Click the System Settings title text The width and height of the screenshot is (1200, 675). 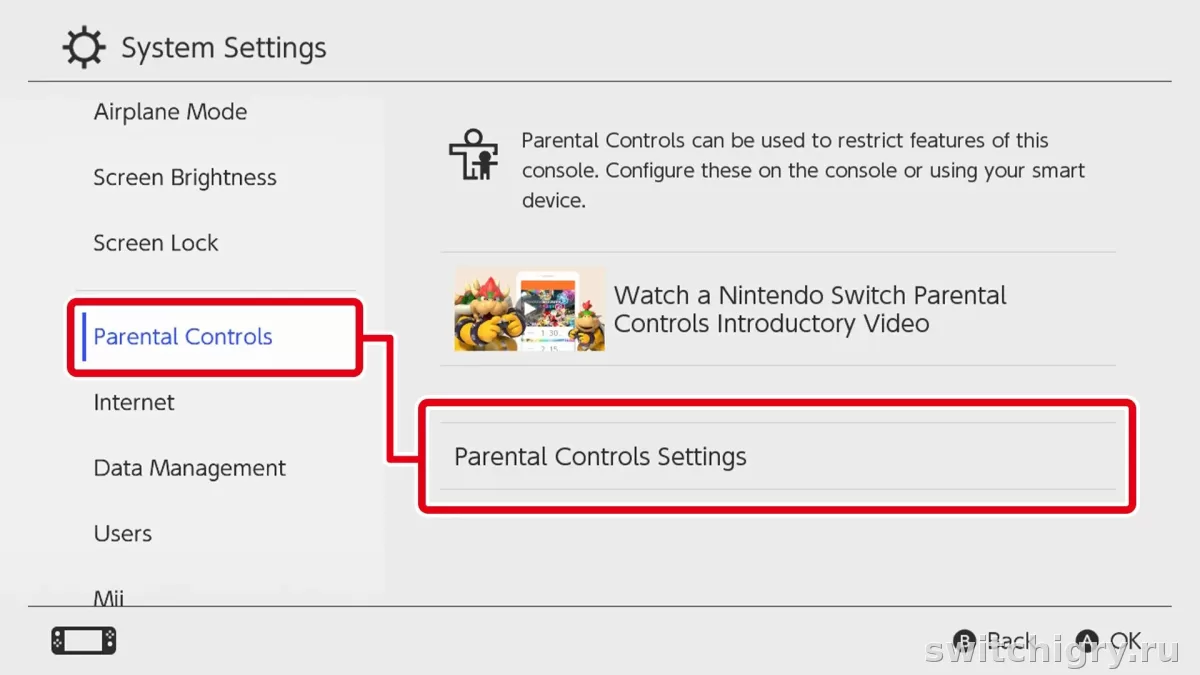click(224, 48)
